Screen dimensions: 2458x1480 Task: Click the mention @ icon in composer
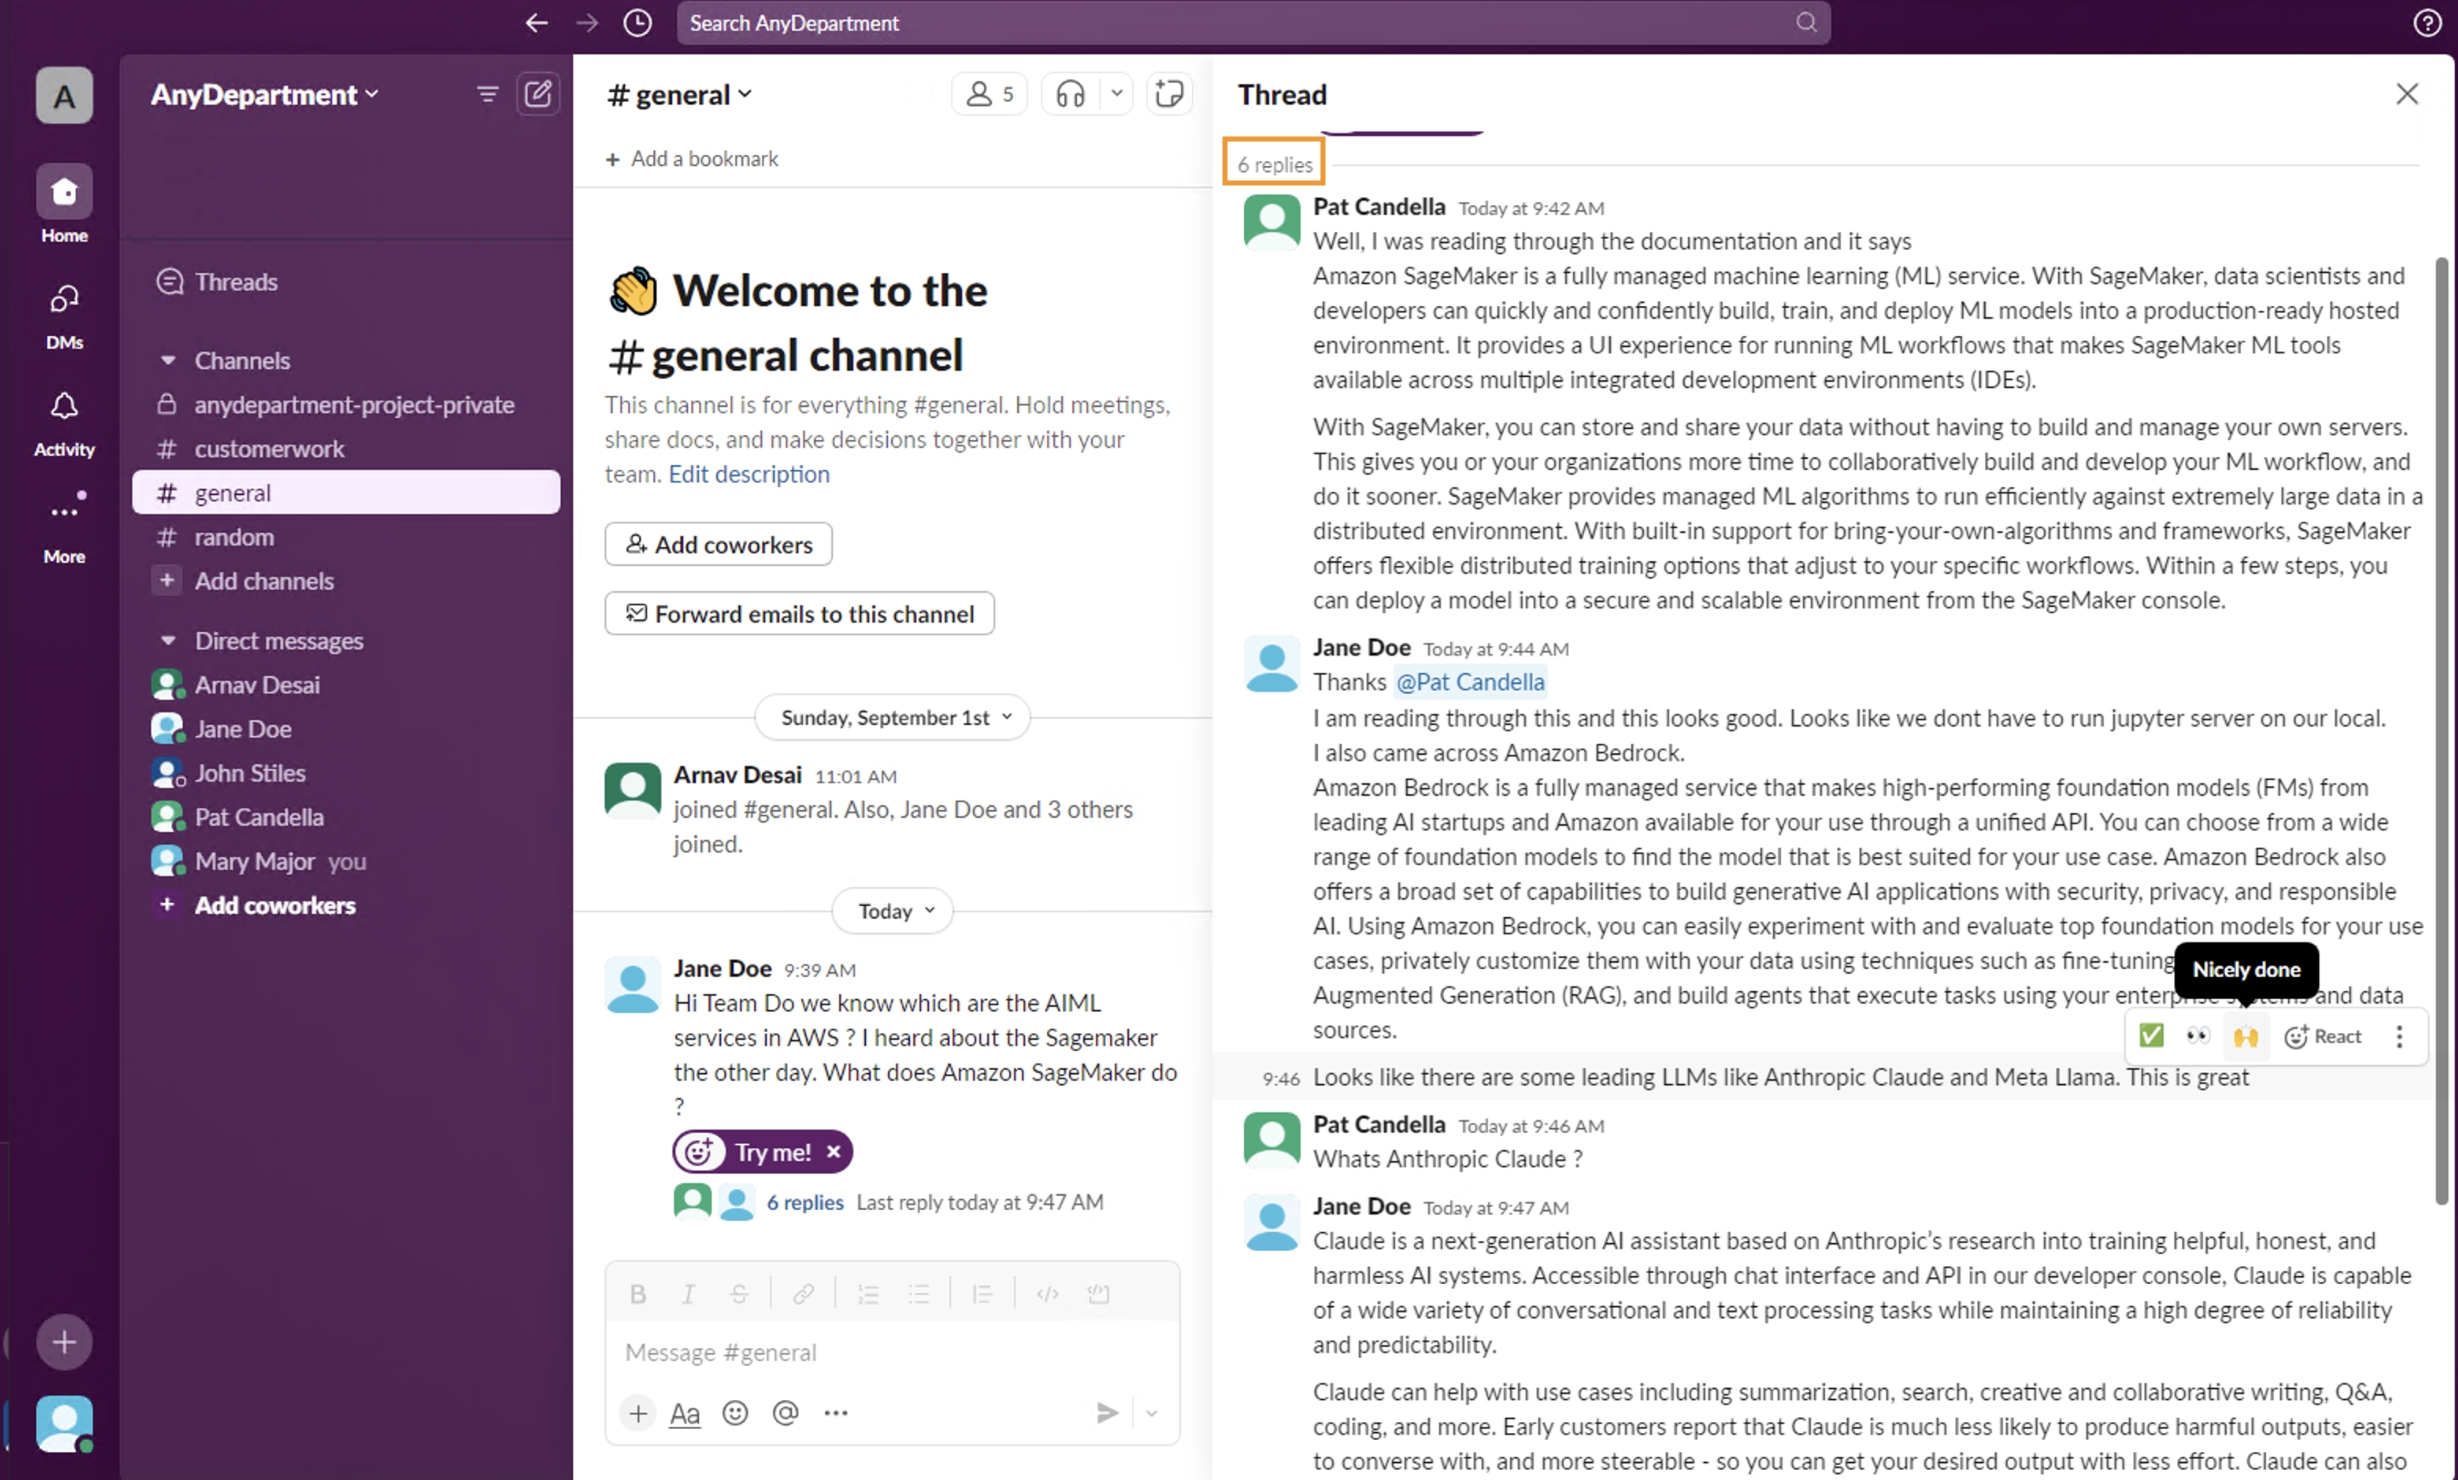click(x=785, y=1412)
